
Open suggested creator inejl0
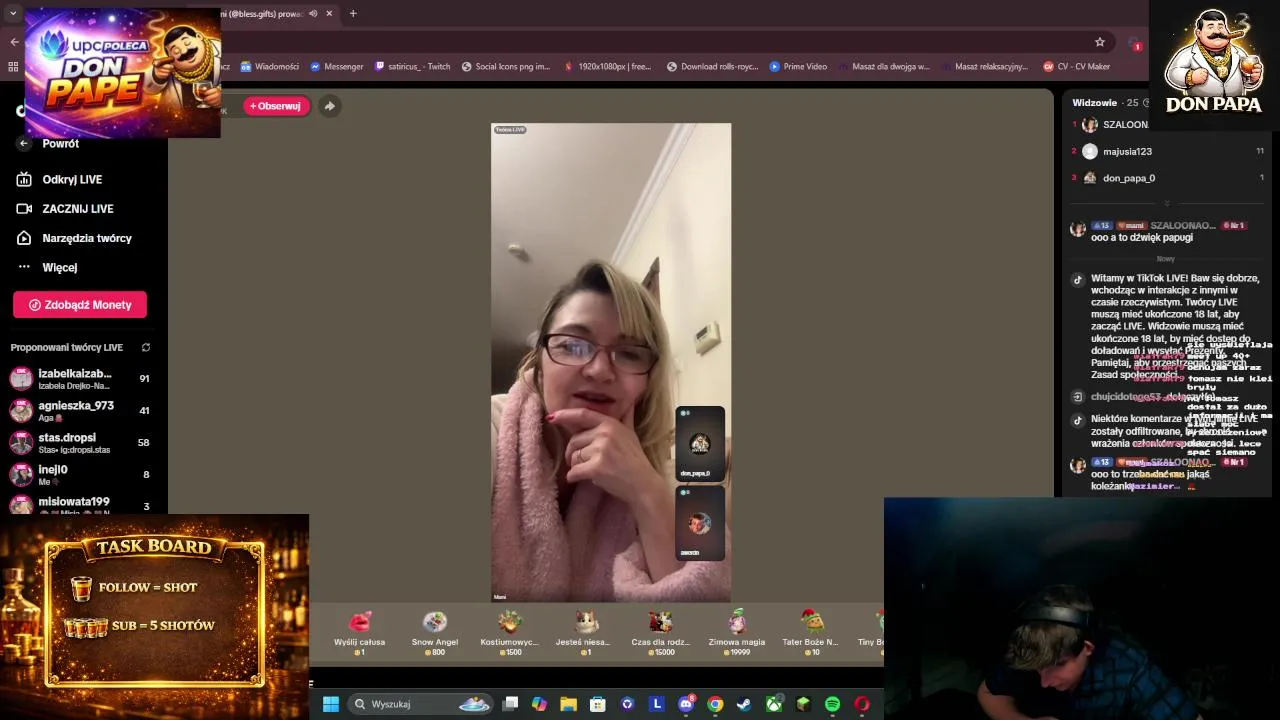pos(80,475)
